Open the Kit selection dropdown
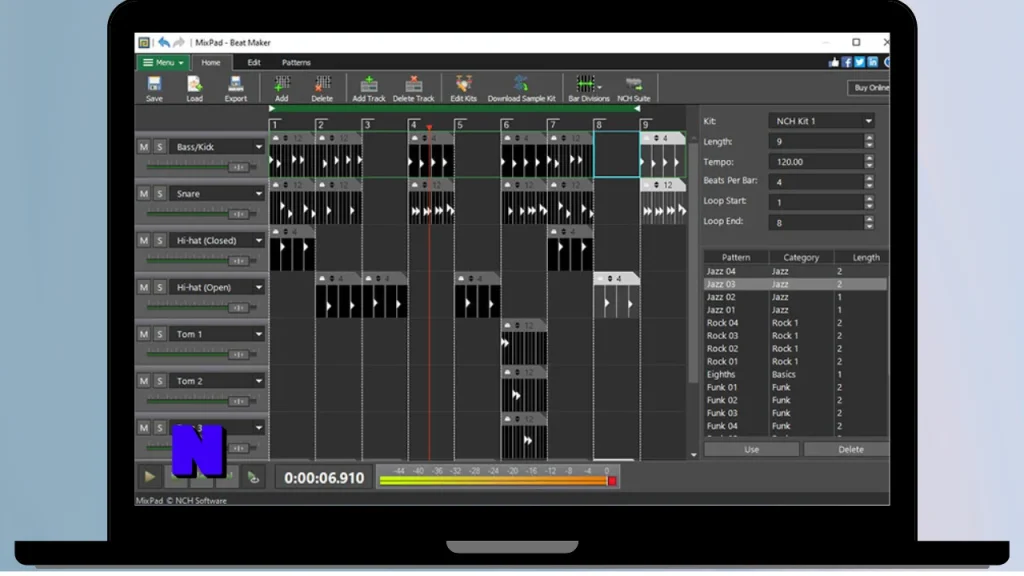1024x576 pixels. point(822,121)
